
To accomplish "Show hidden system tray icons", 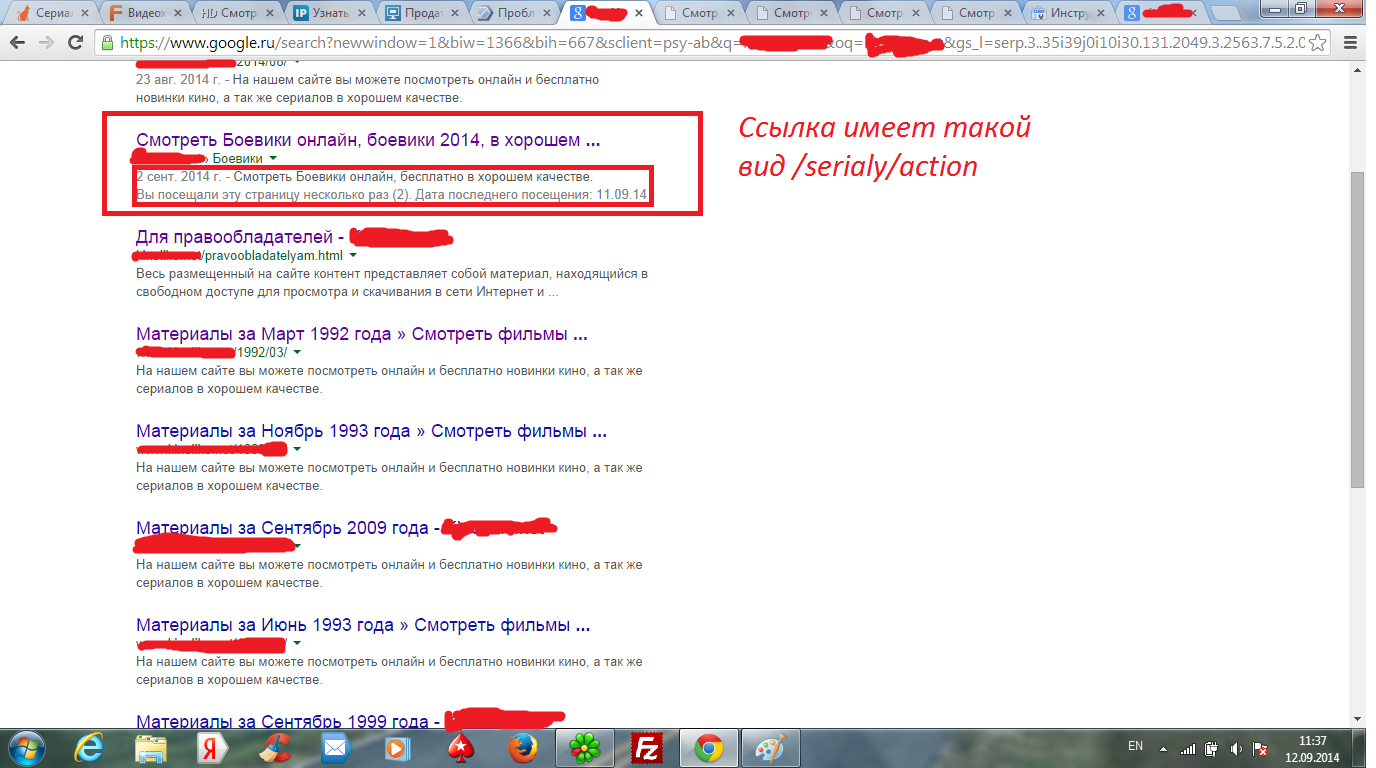I will (x=1165, y=748).
